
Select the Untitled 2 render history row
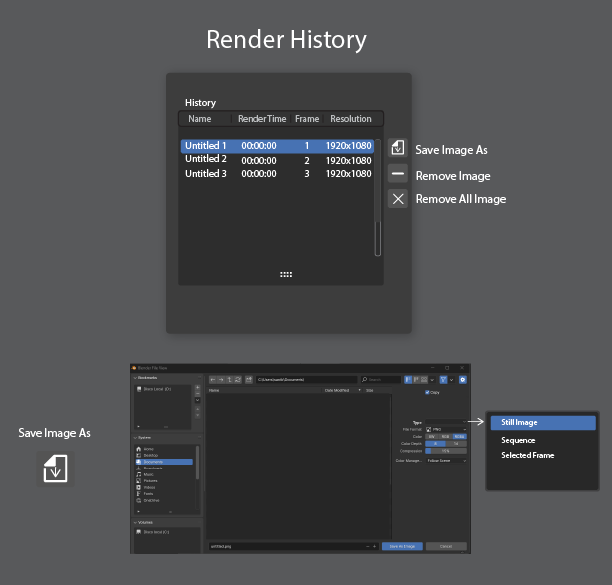pyautogui.click(x=278, y=160)
